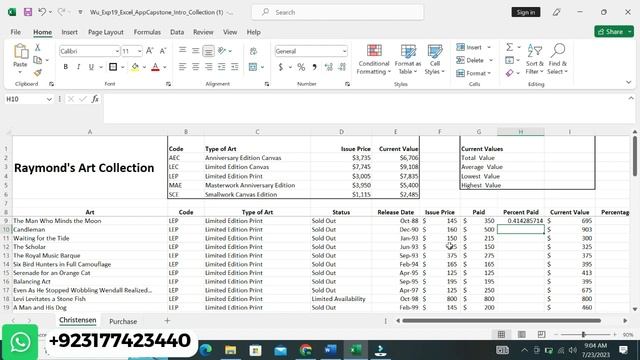This screenshot has width=640, height=360.
Task: Expand the Name Box dropdown arrow
Action: 49,99
